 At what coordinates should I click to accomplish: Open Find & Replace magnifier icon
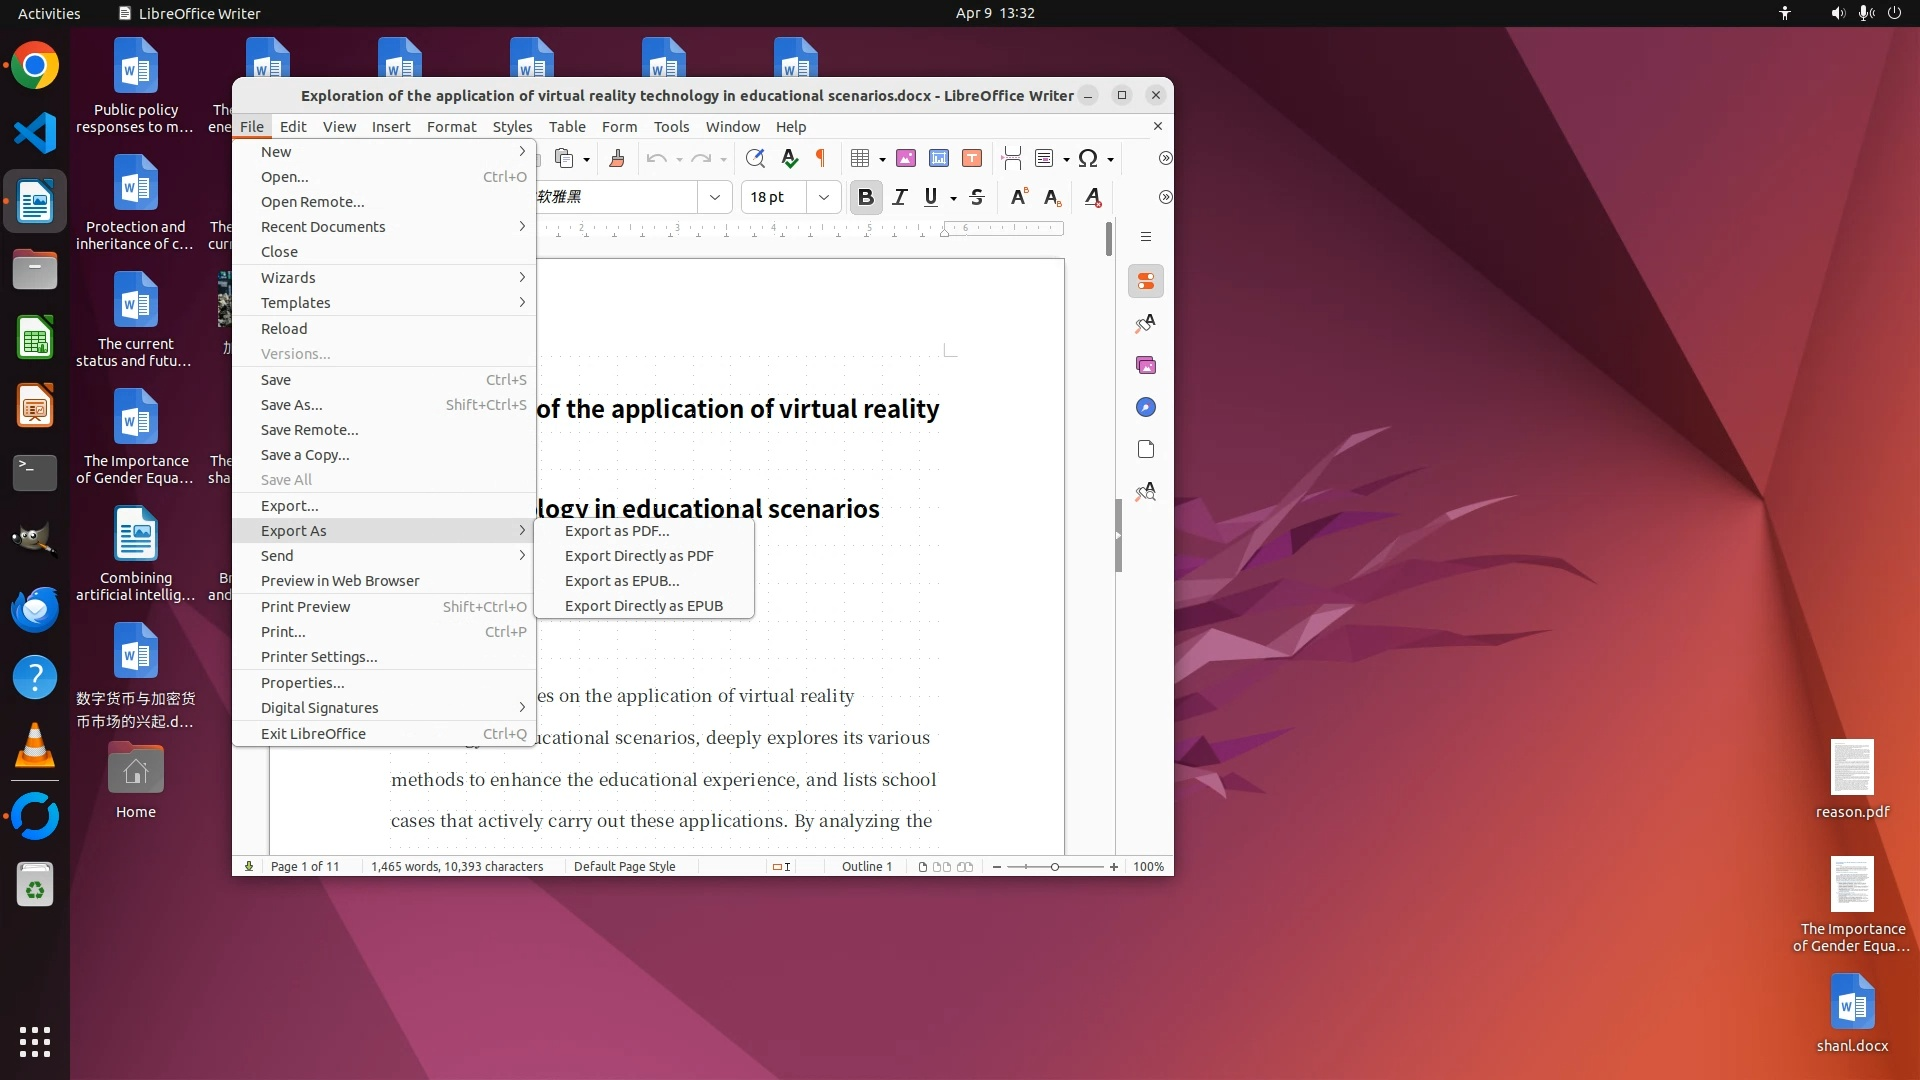tap(755, 158)
